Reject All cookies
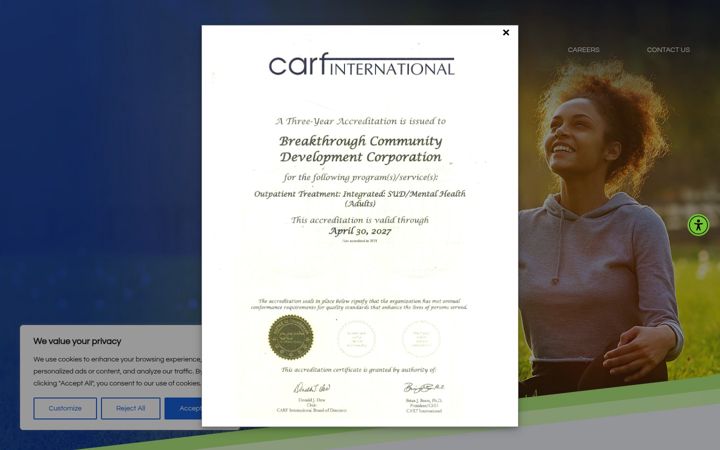This screenshot has width=720, height=450. click(130, 408)
